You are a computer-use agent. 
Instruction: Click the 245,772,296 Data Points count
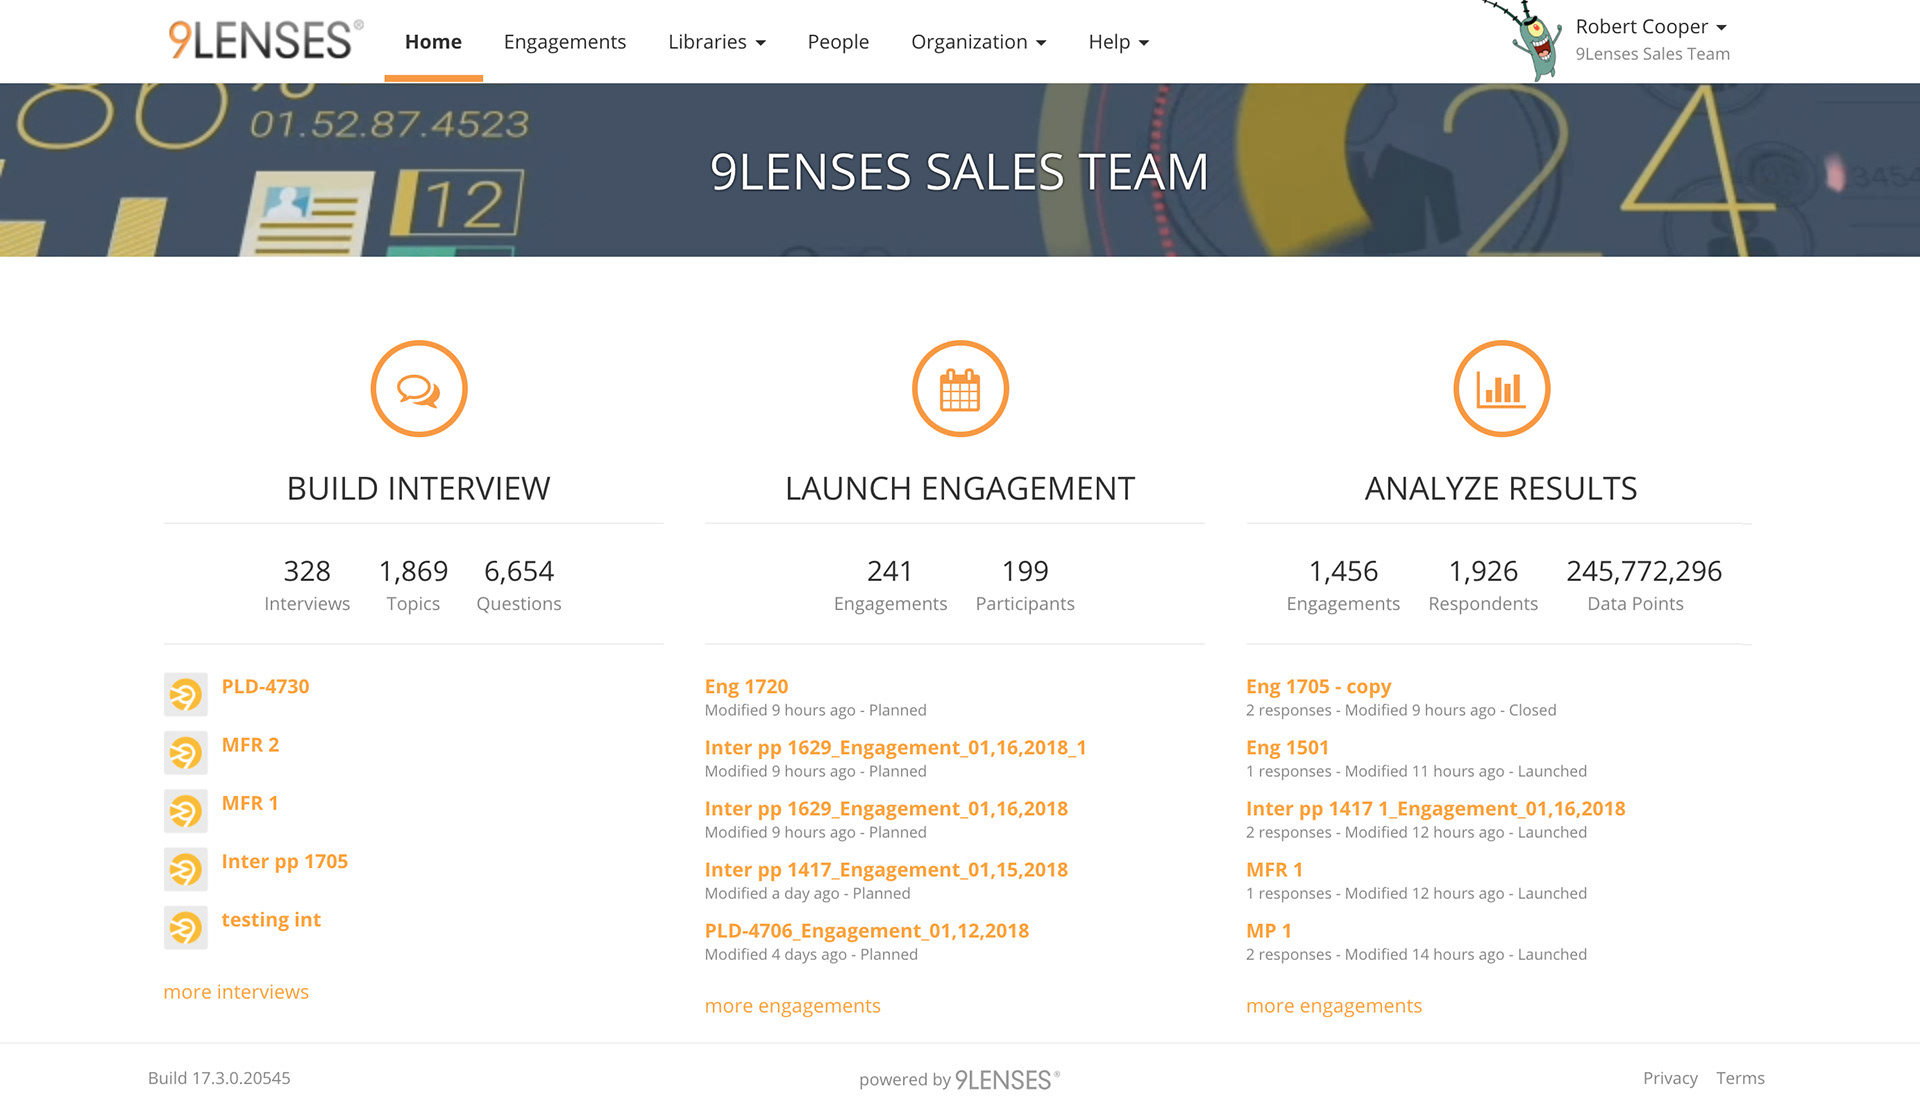[x=1643, y=585]
